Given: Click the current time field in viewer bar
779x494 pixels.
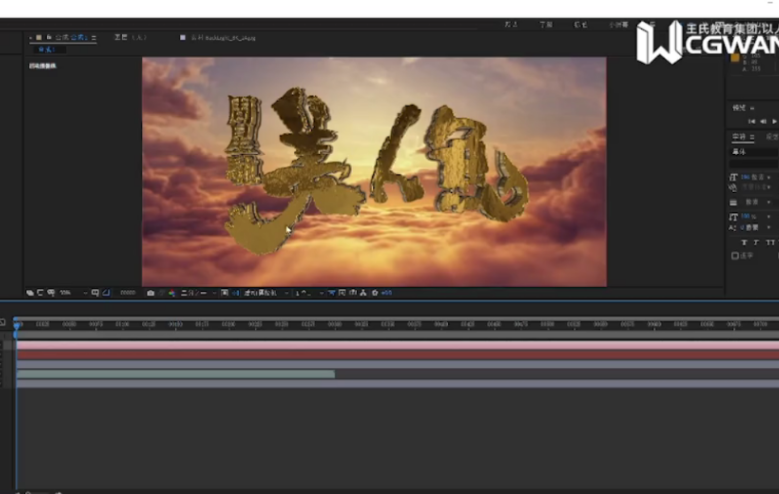Looking at the screenshot, I should (128, 293).
